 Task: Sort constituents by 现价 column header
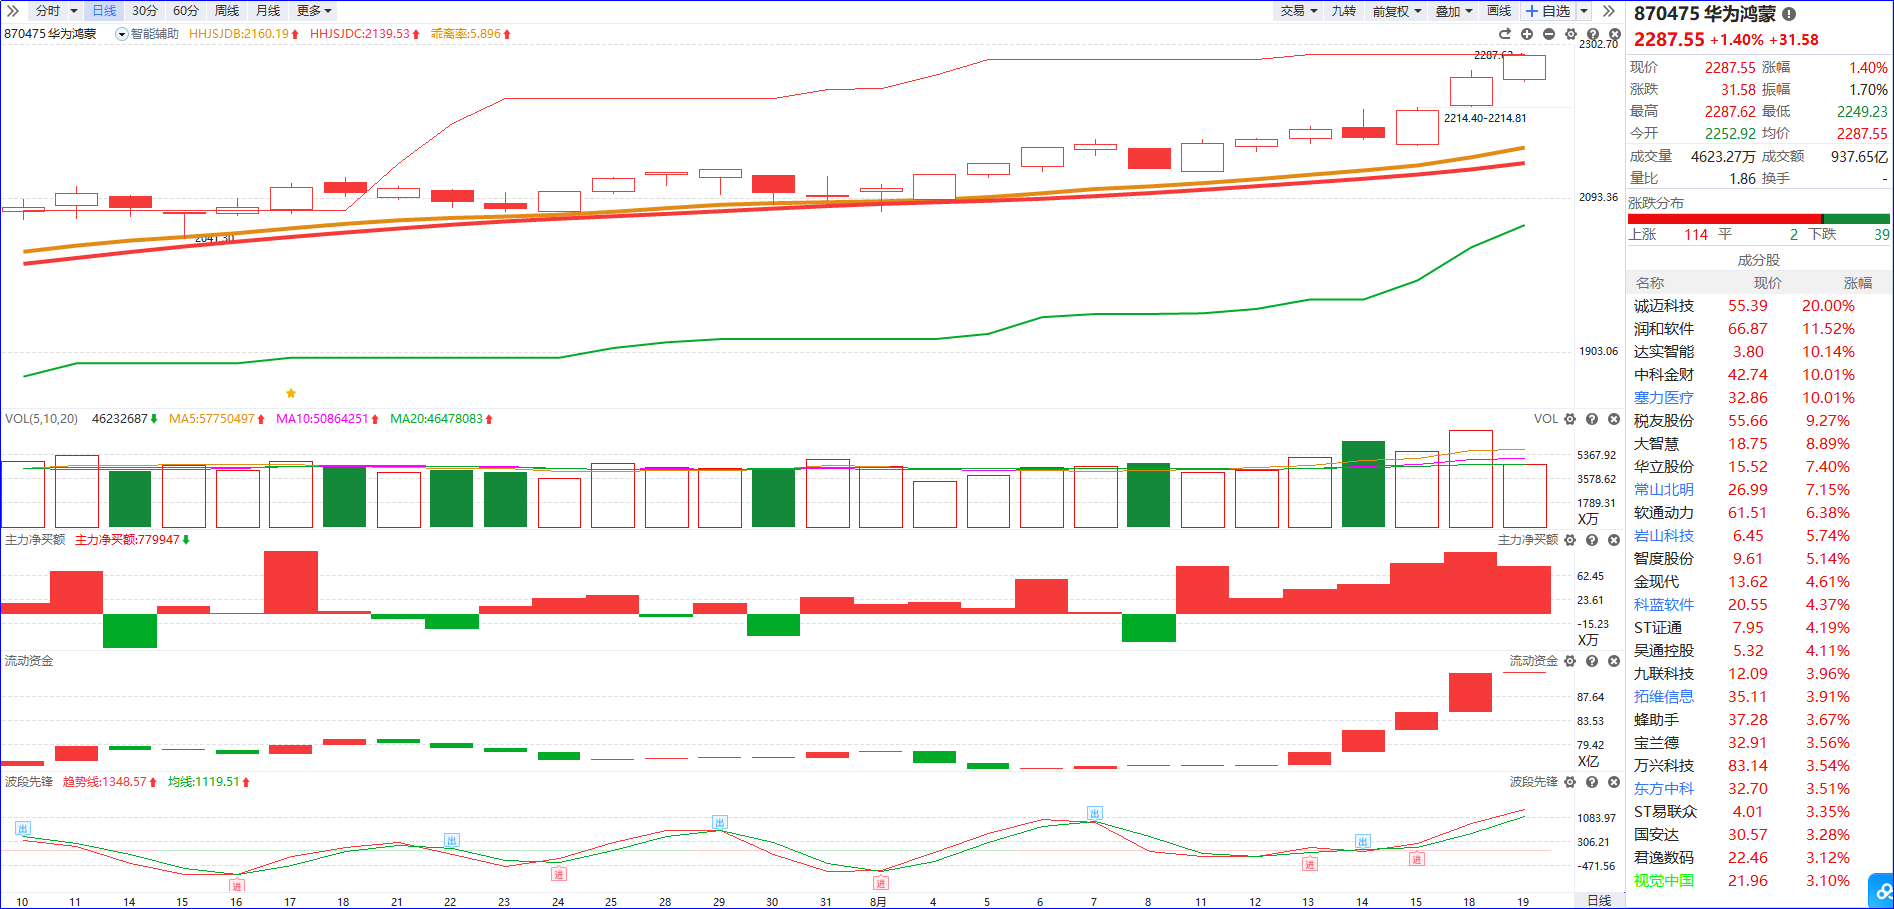(x=1767, y=283)
